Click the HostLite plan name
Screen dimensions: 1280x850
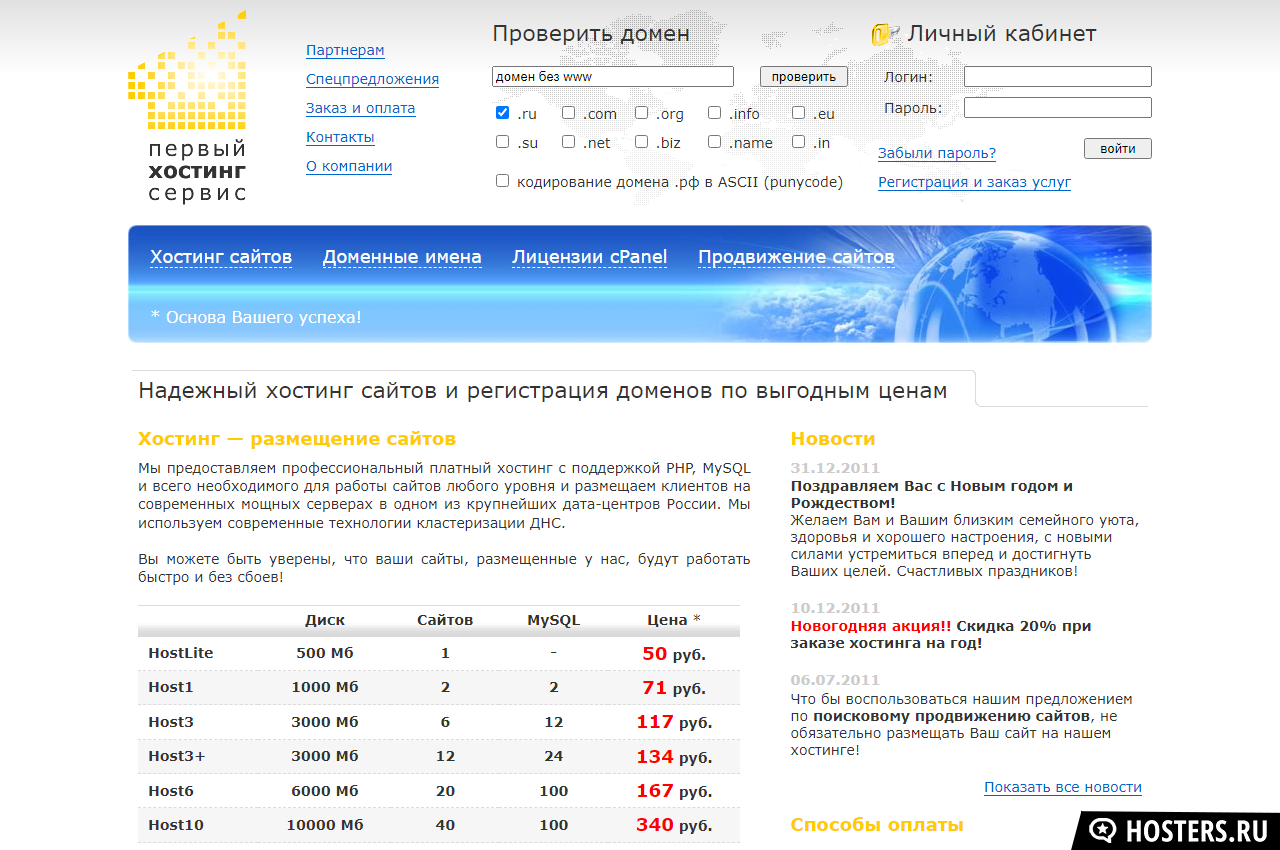point(181,653)
